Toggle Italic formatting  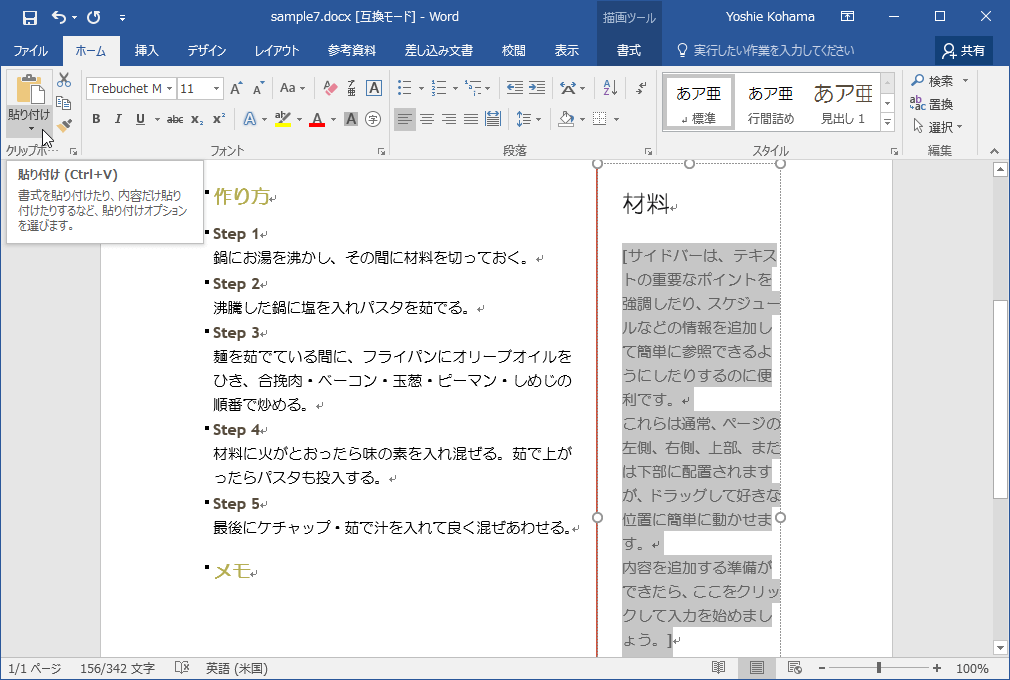pos(118,119)
